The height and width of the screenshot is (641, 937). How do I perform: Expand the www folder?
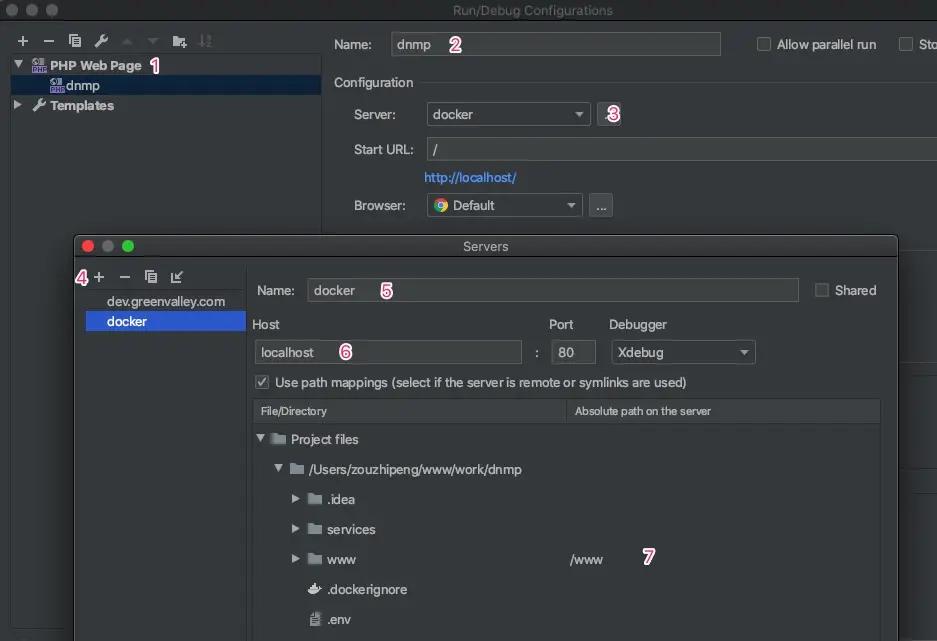tap(295, 559)
